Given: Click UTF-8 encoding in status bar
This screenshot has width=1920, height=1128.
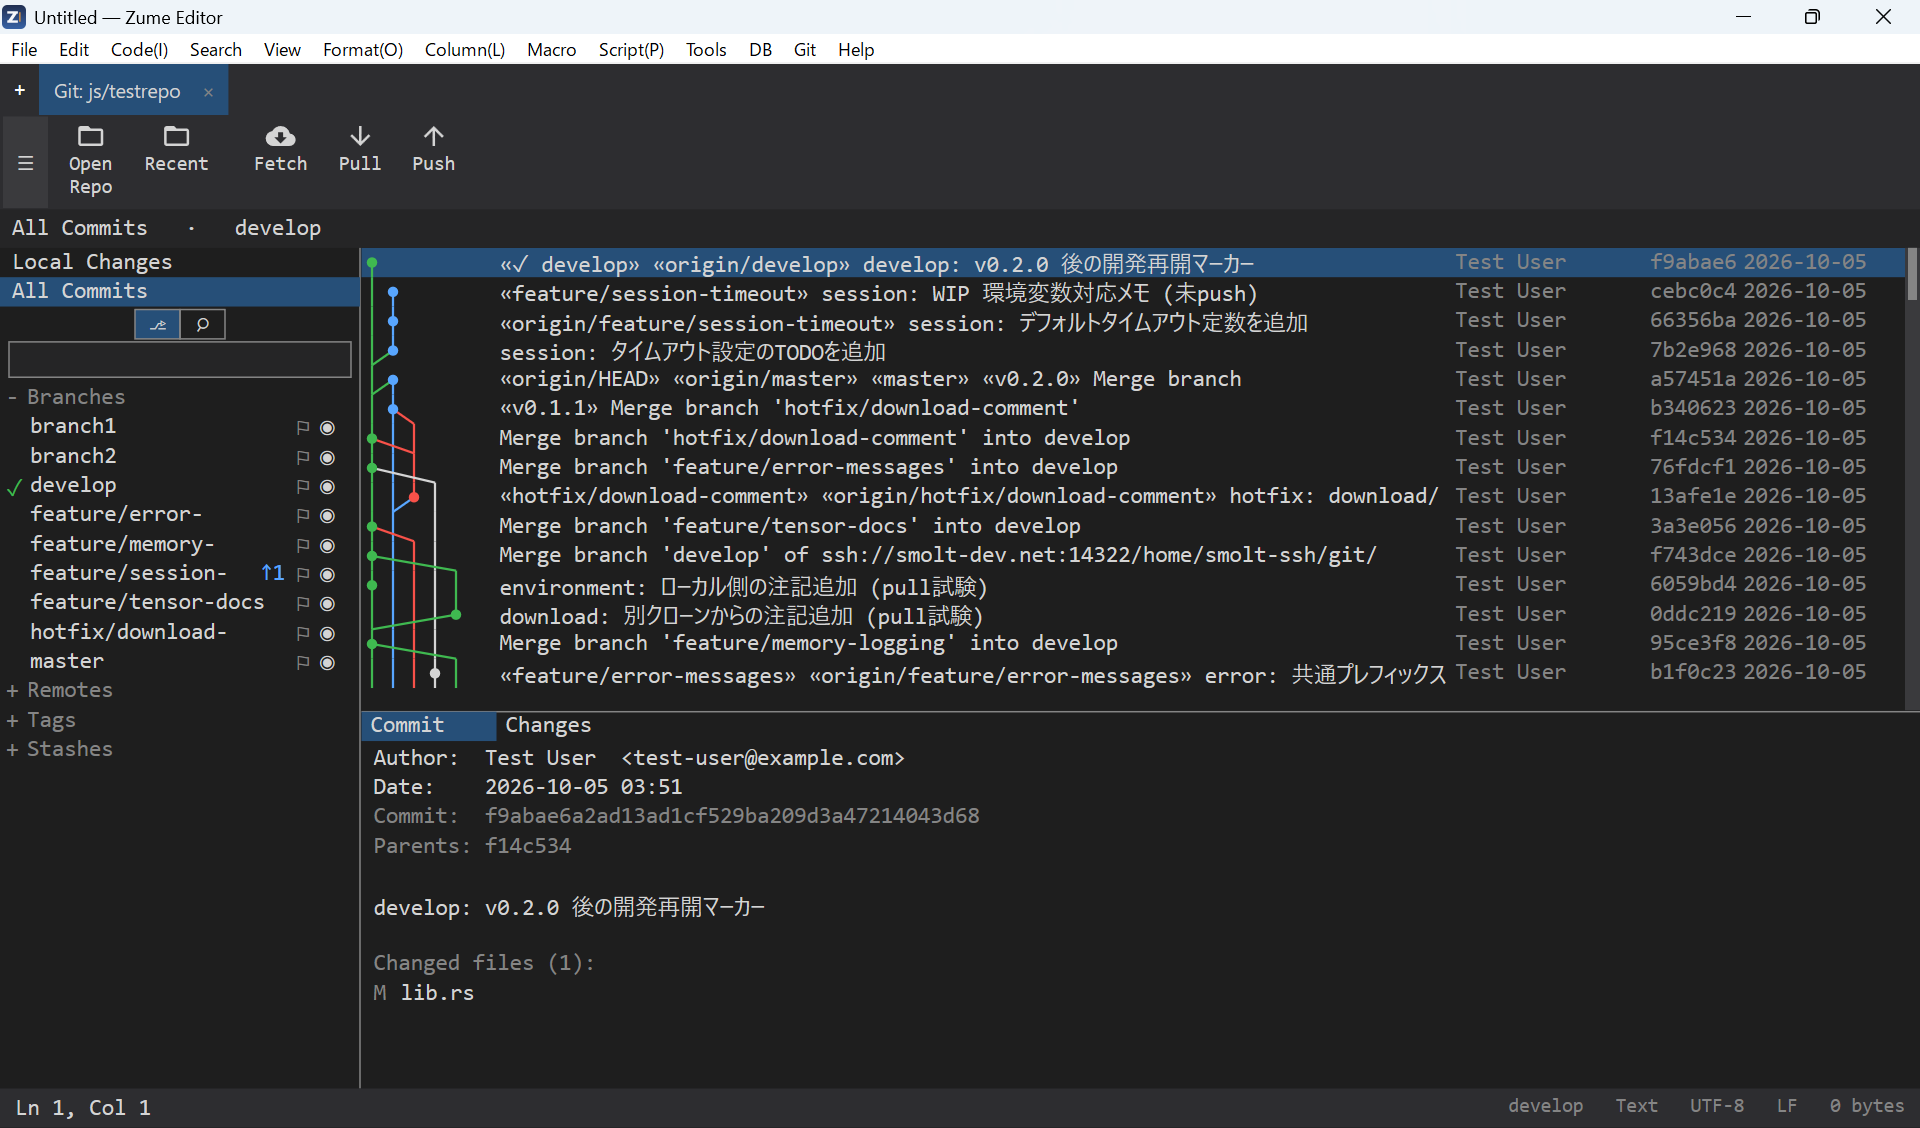Looking at the screenshot, I should point(1716,1106).
